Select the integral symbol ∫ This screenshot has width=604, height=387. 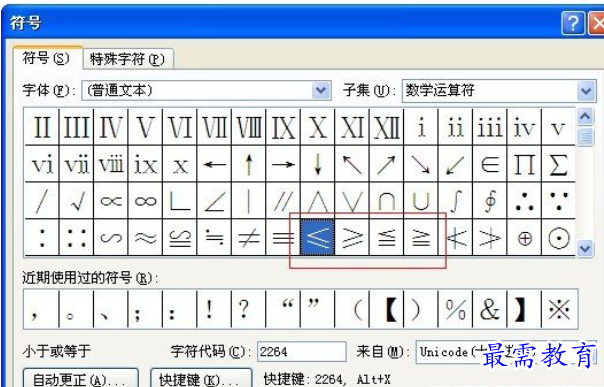[455, 201]
